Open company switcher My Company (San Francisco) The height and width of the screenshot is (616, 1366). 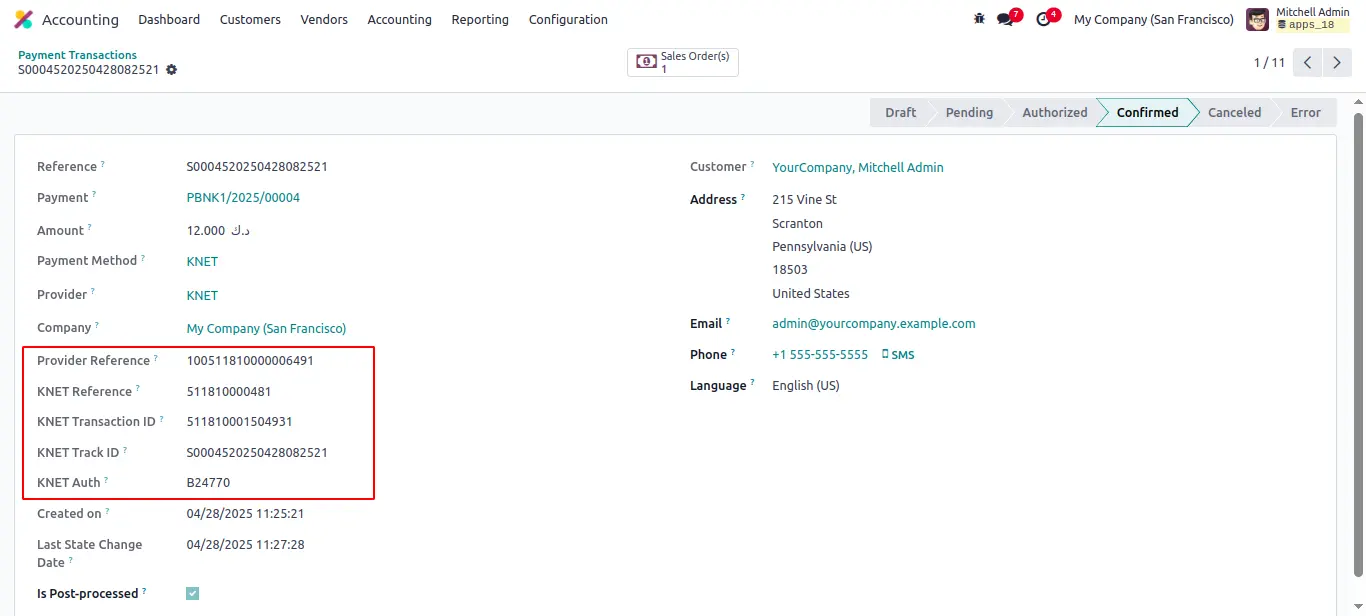[x=1153, y=19]
